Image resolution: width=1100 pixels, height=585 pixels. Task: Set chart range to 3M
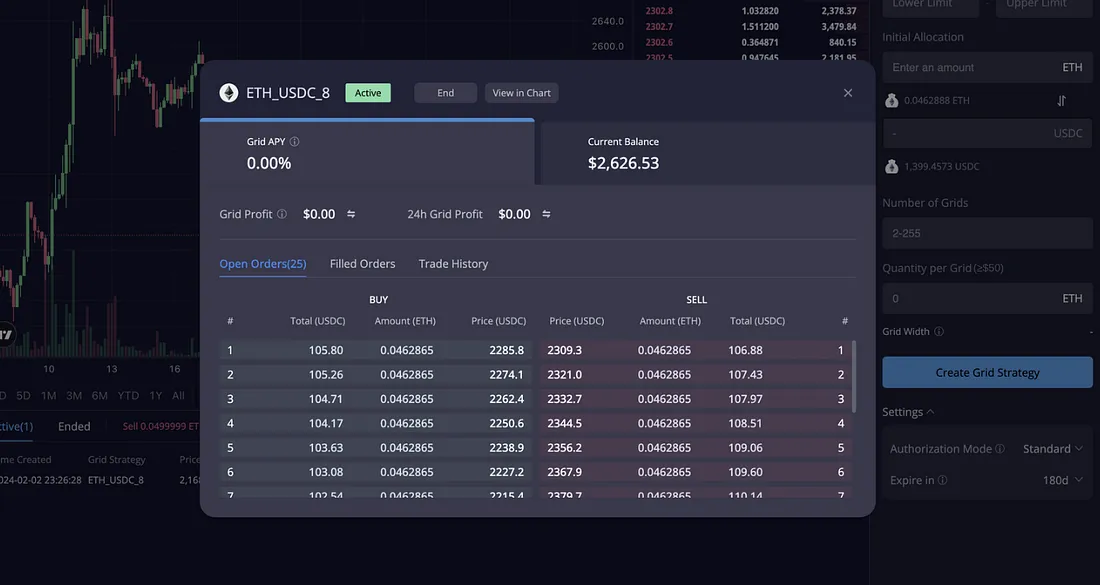(x=74, y=396)
